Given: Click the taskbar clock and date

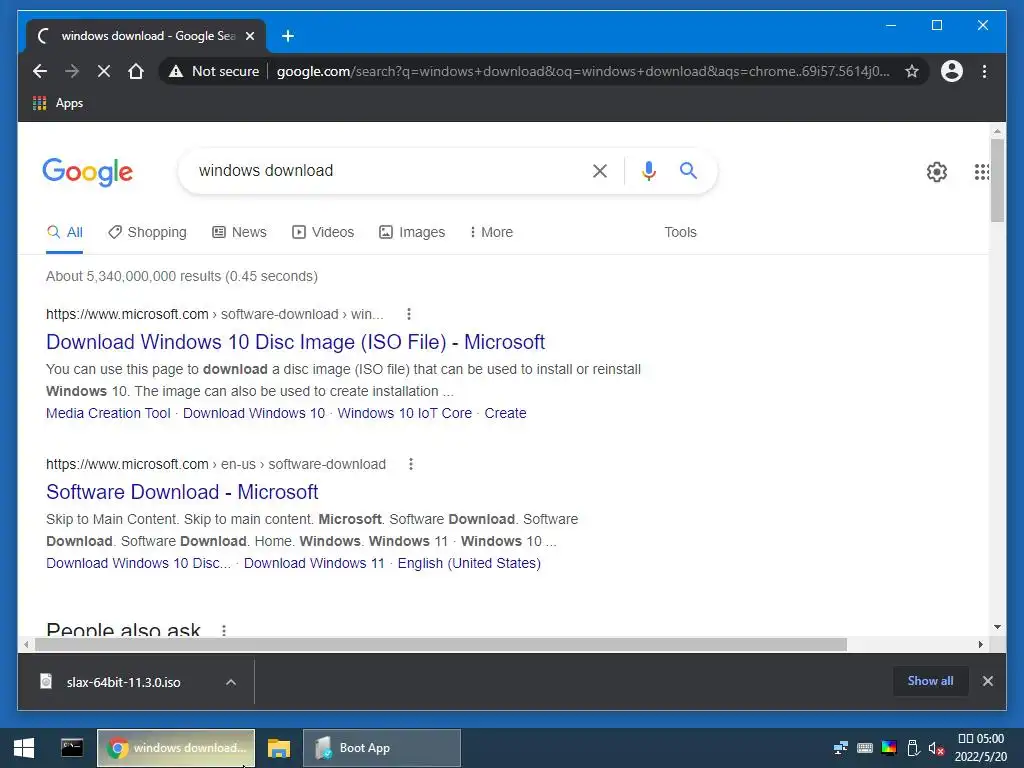Looking at the screenshot, I should click(981, 748).
